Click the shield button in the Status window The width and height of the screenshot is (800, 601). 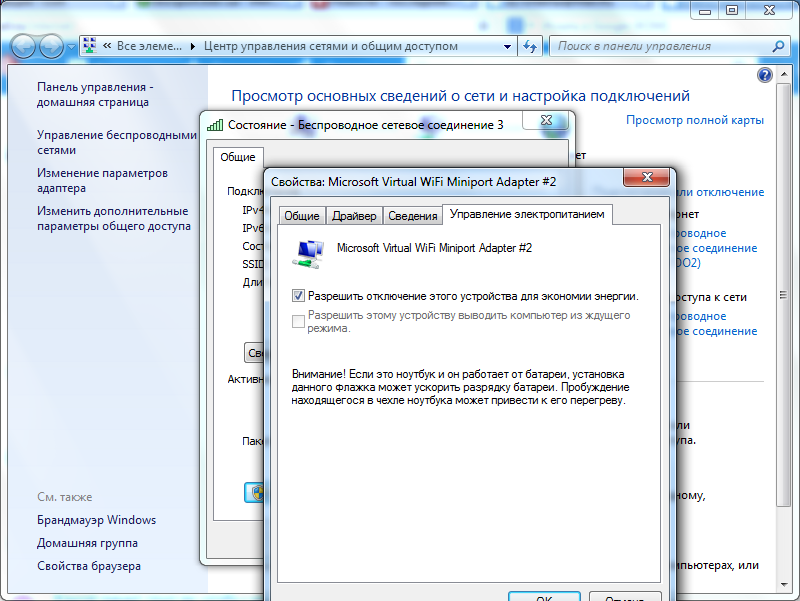point(255,492)
